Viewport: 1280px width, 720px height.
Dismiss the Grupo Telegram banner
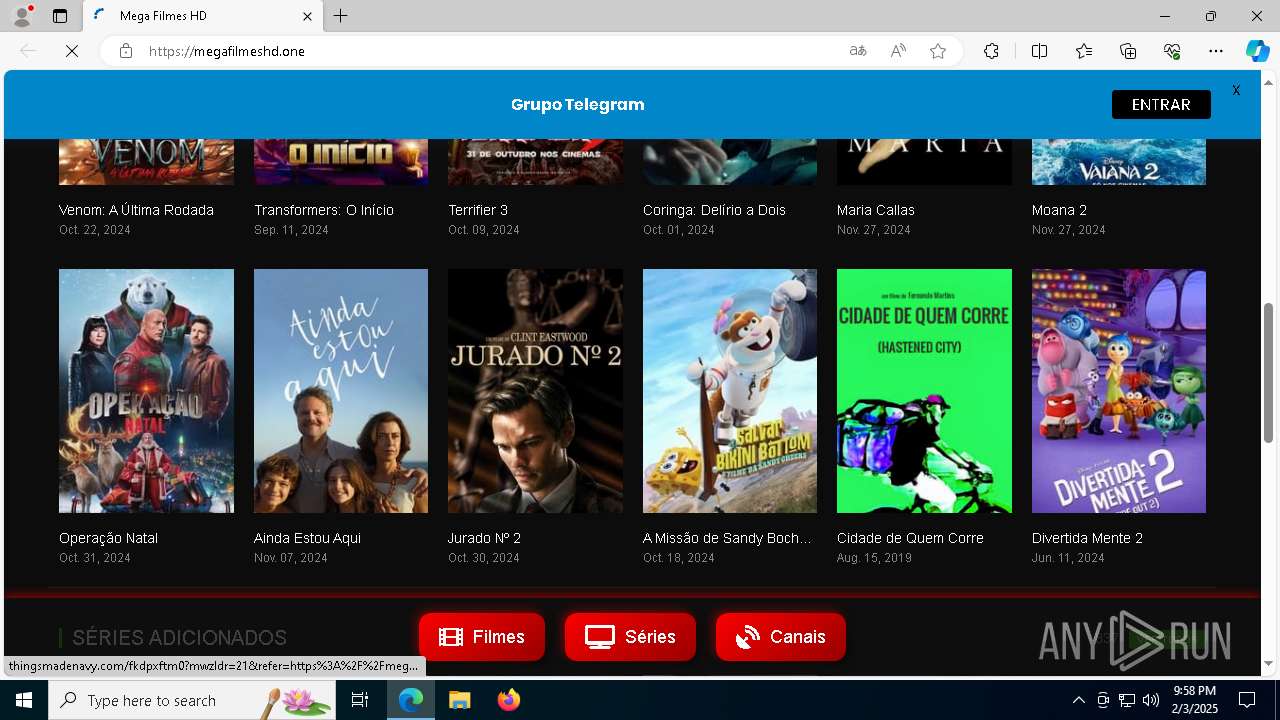coord(1236,90)
